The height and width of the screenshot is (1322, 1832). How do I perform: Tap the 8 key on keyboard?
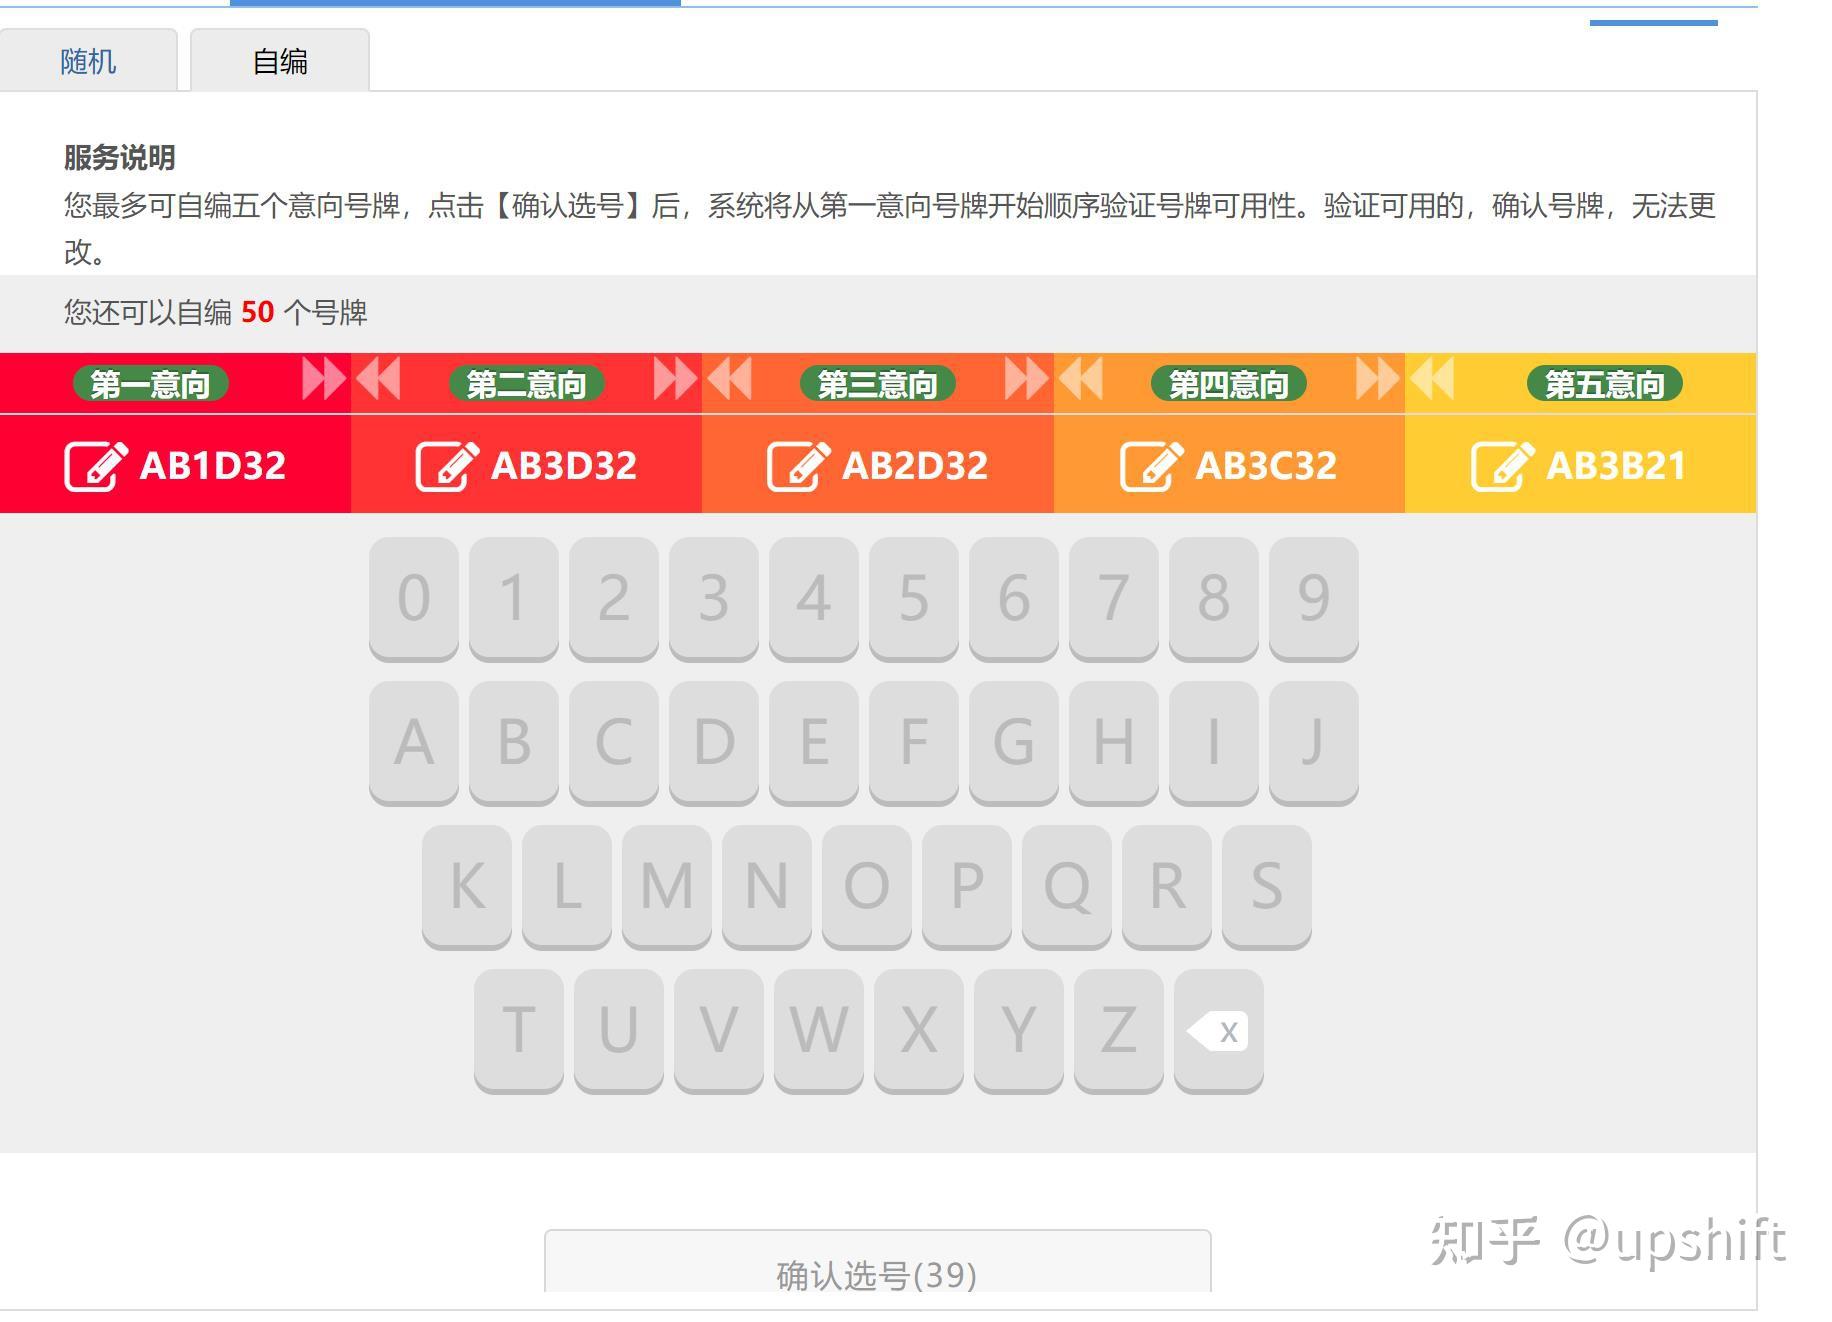(1214, 599)
